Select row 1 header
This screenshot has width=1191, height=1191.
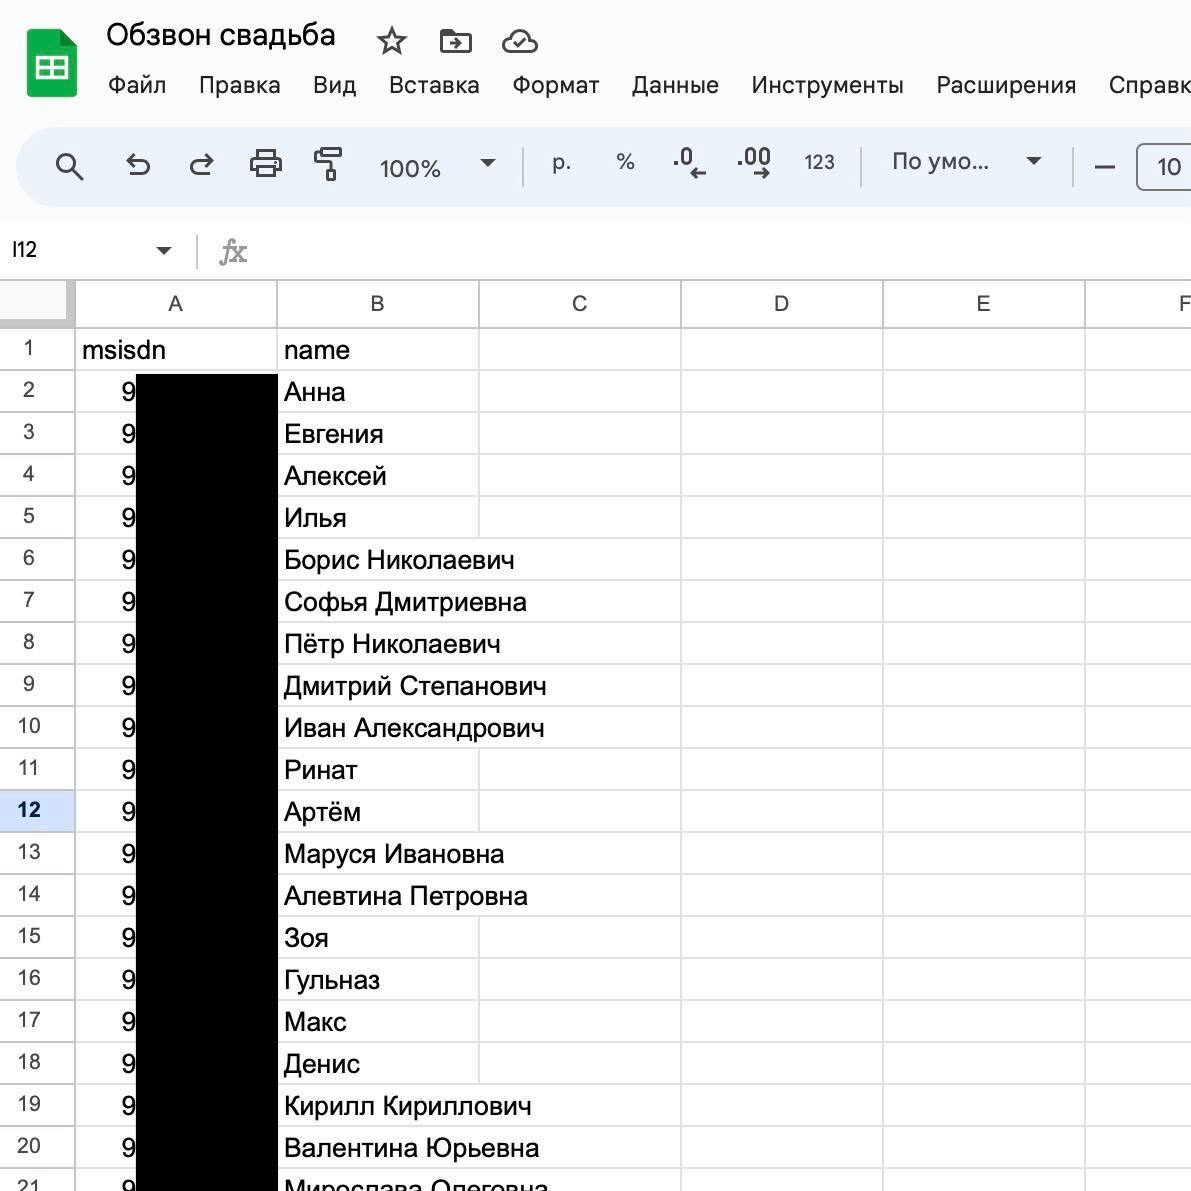tap(36, 349)
